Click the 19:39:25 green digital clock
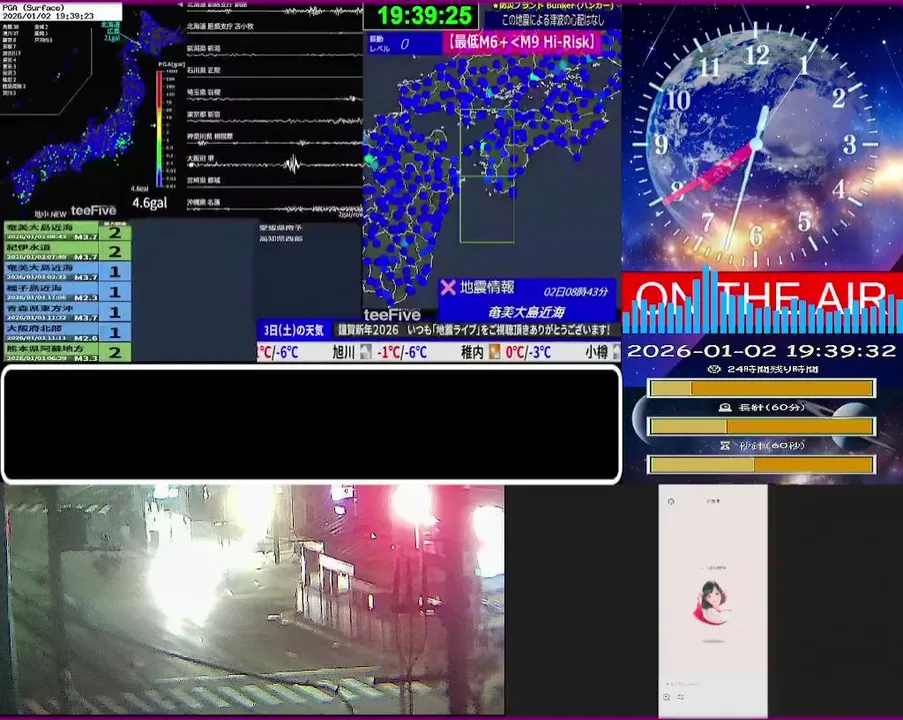This screenshot has height=720, width=903. click(423, 16)
